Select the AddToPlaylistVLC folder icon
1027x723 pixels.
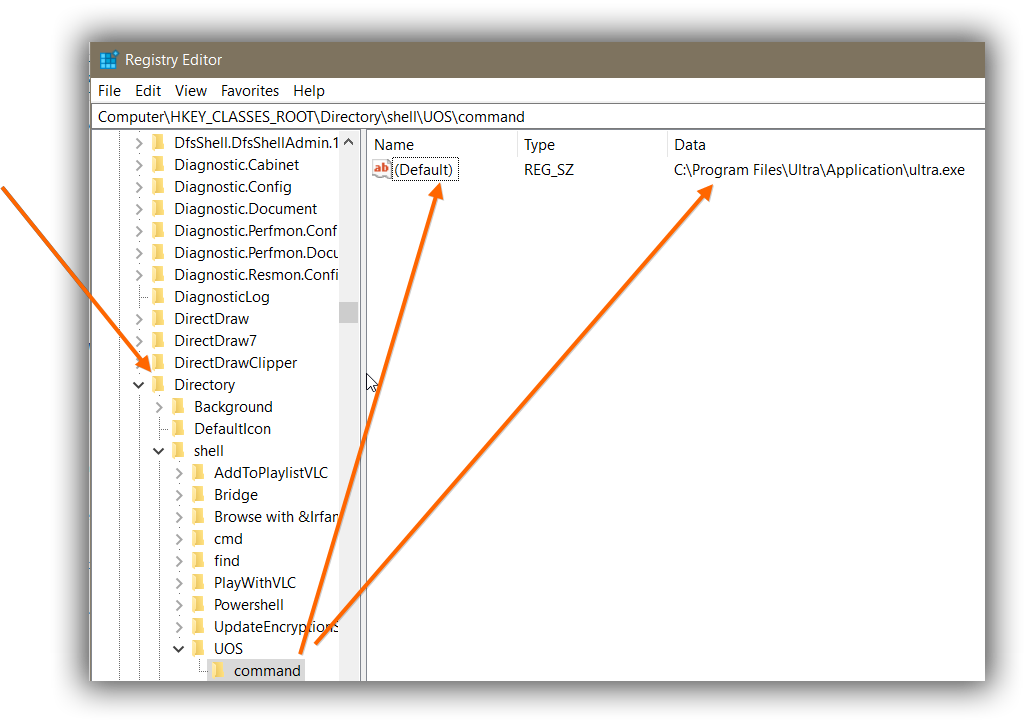pyautogui.click(x=198, y=473)
